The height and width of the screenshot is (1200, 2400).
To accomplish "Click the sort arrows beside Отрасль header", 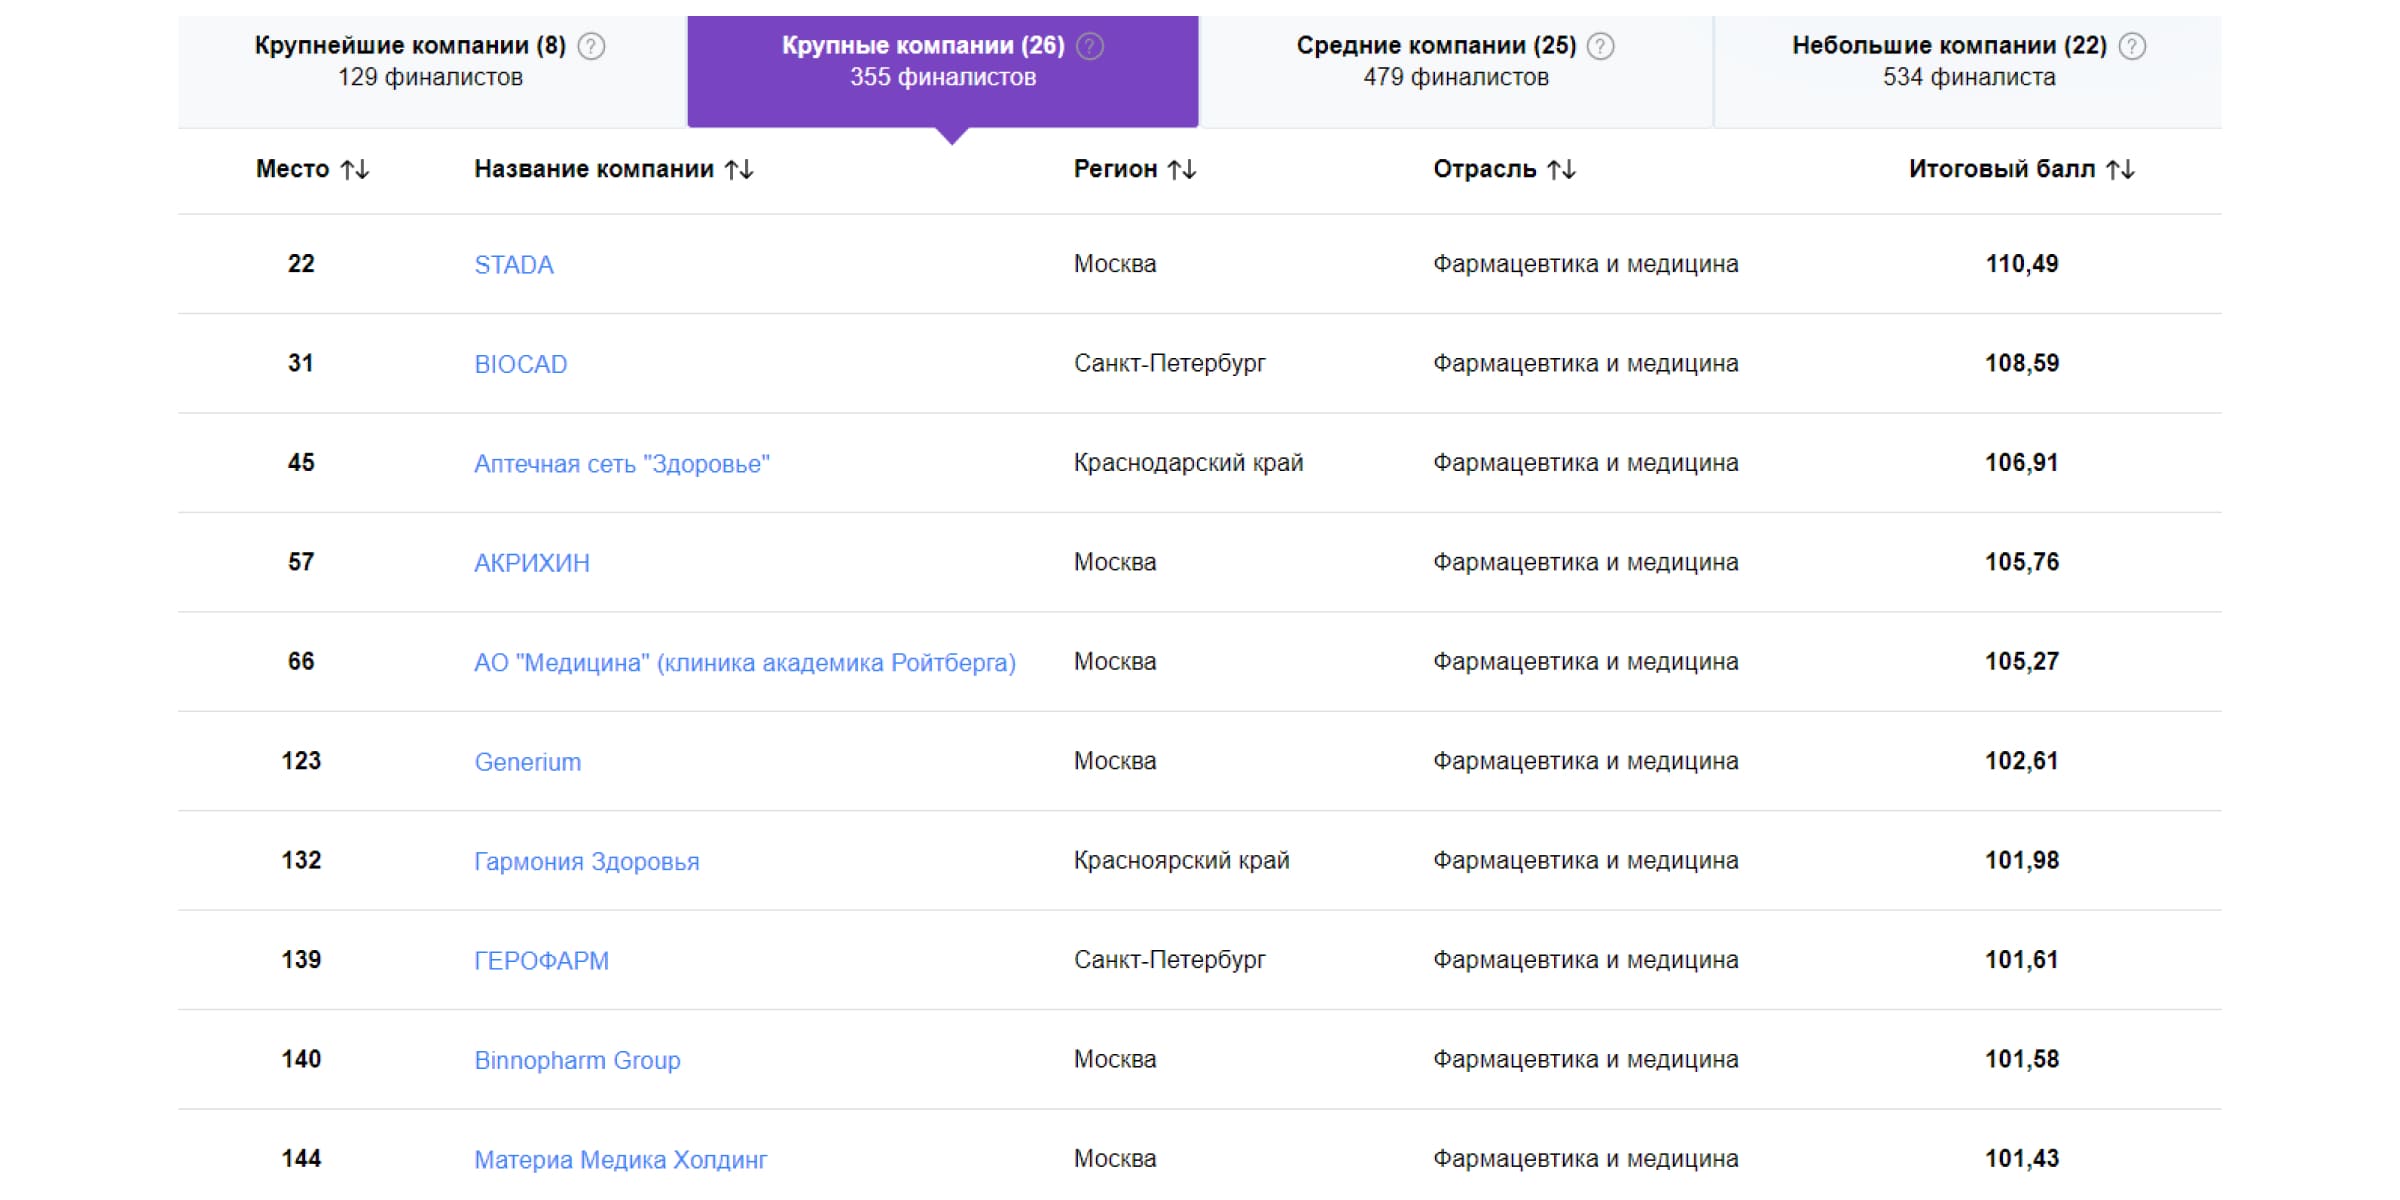I will pyautogui.click(x=1561, y=170).
